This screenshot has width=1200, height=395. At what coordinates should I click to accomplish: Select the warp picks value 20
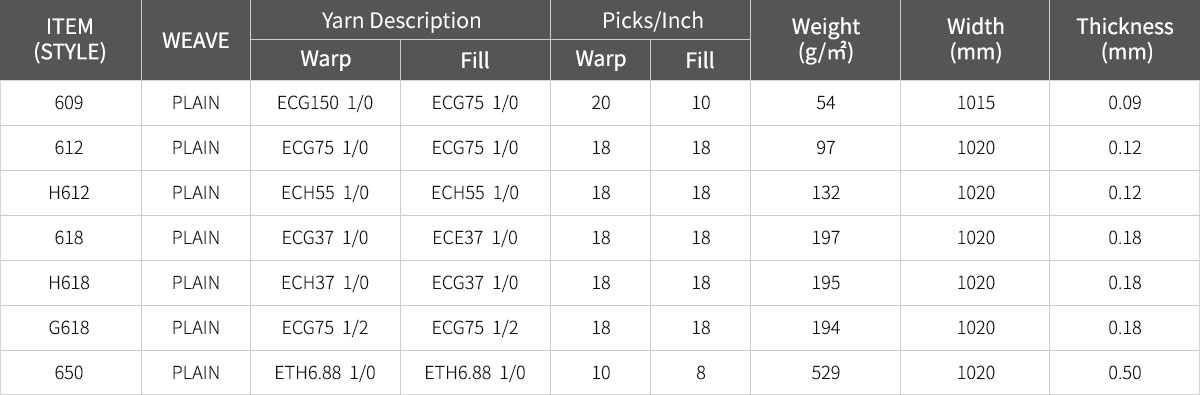point(601,103)
